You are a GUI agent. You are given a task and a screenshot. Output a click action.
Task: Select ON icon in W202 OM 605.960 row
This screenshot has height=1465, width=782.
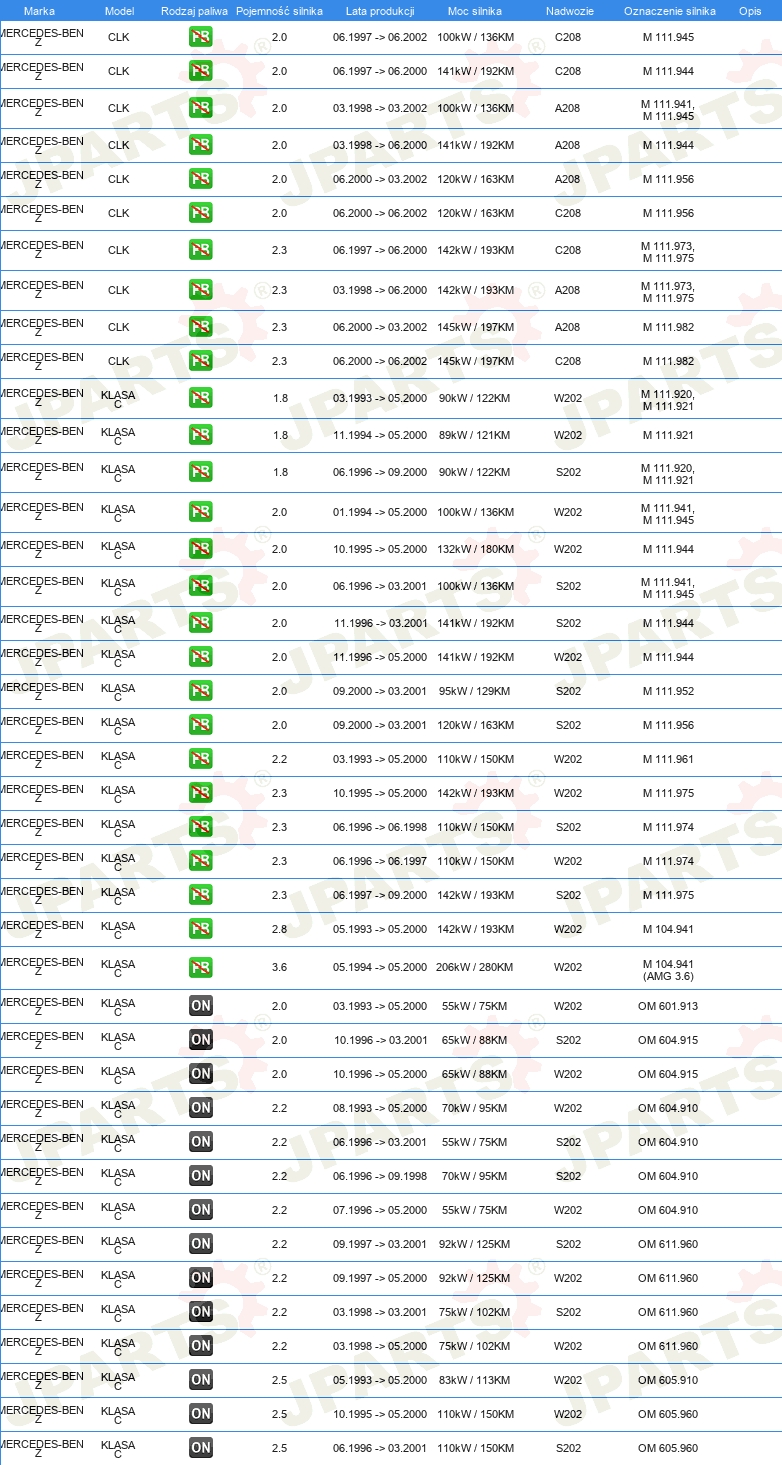point(201,1414)
